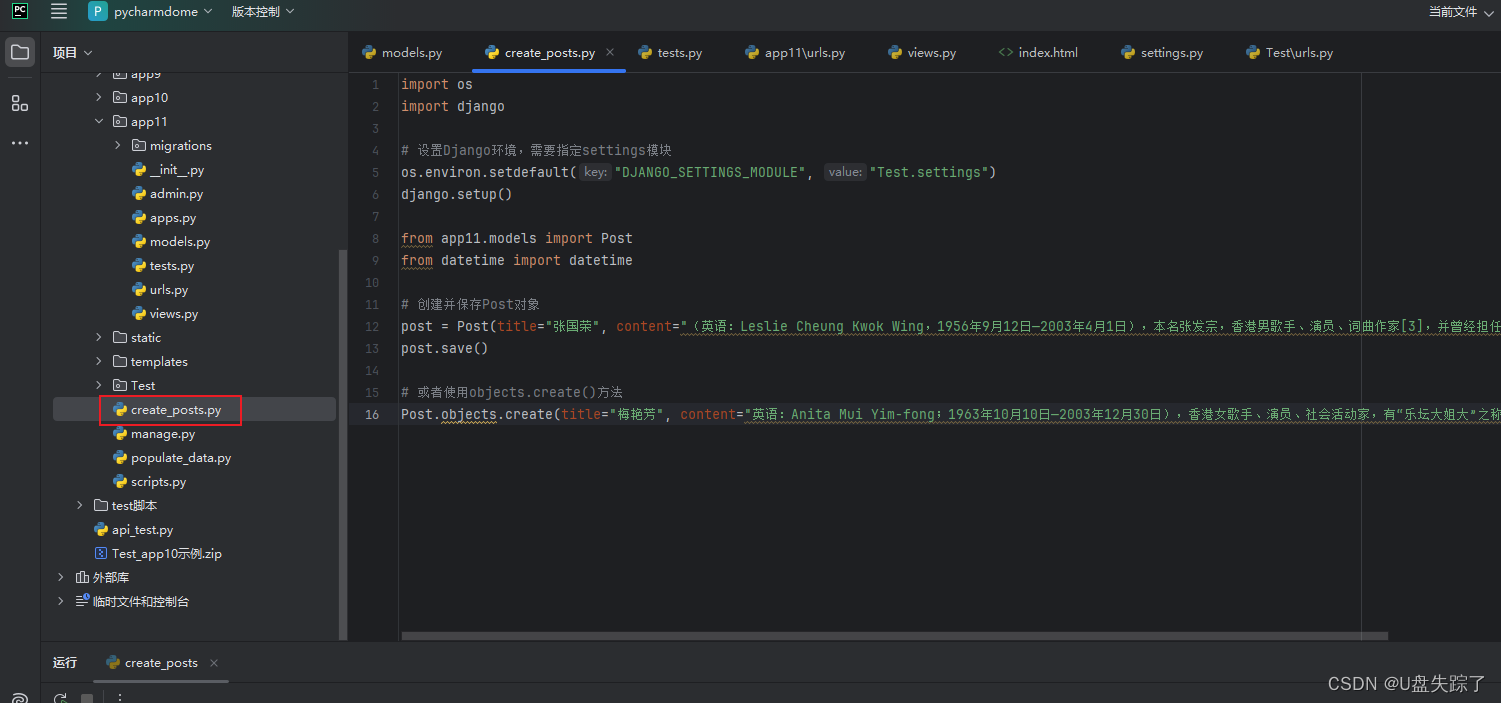
Task: Switch to Test\urls.py editor tab
Action: 1290,52
